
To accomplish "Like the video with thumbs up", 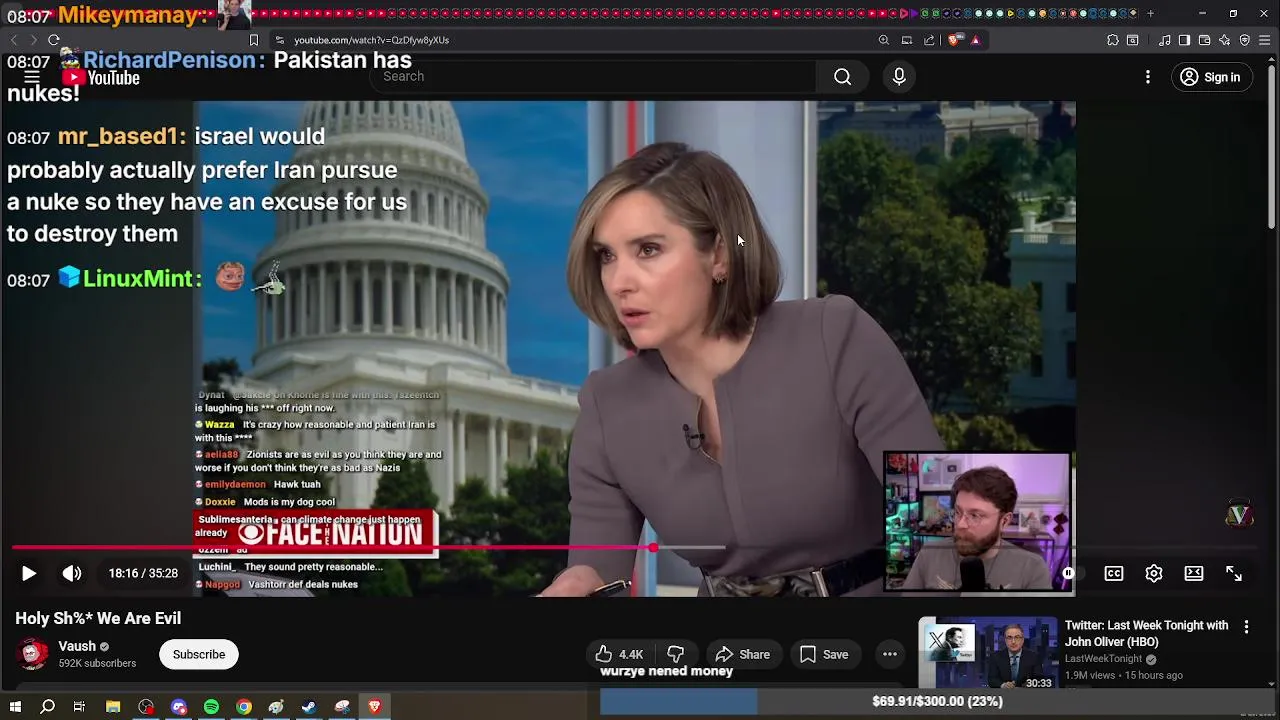I will [x=619, y=654].
